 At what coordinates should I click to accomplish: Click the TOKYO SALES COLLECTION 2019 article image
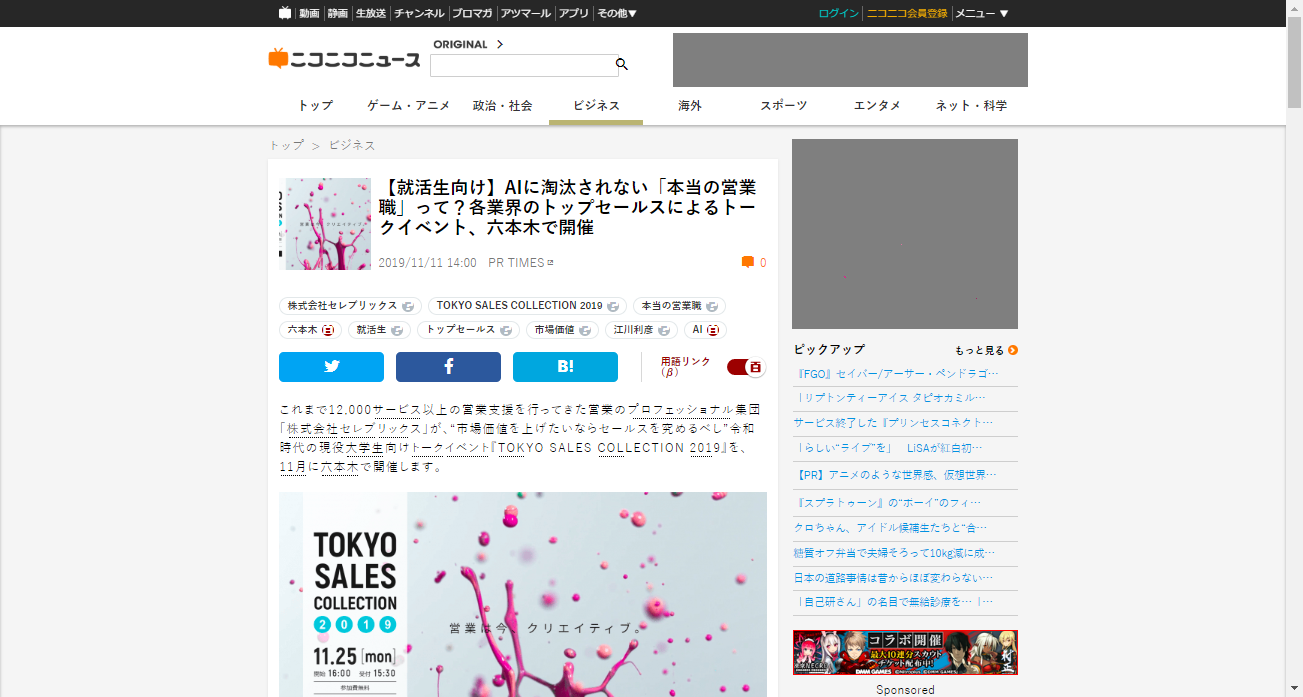pyautogui.click(x=523, y=594)
